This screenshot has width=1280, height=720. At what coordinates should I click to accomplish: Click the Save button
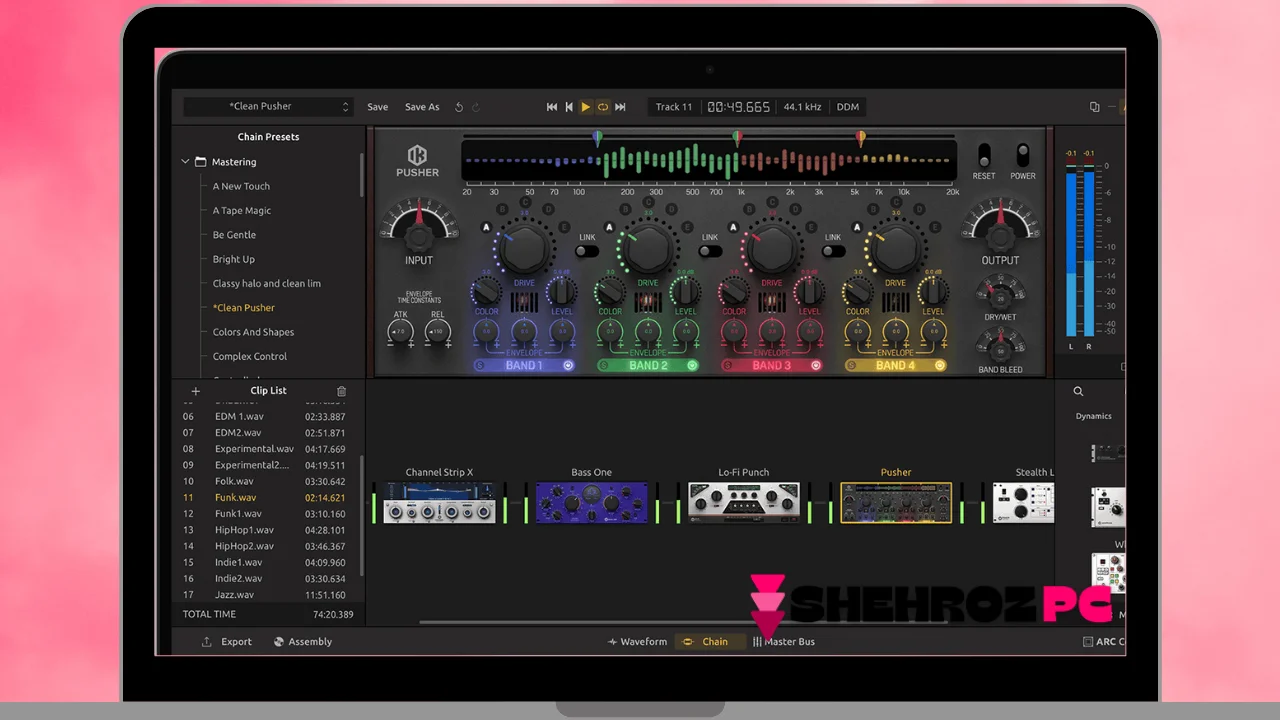tap(378, 107)
